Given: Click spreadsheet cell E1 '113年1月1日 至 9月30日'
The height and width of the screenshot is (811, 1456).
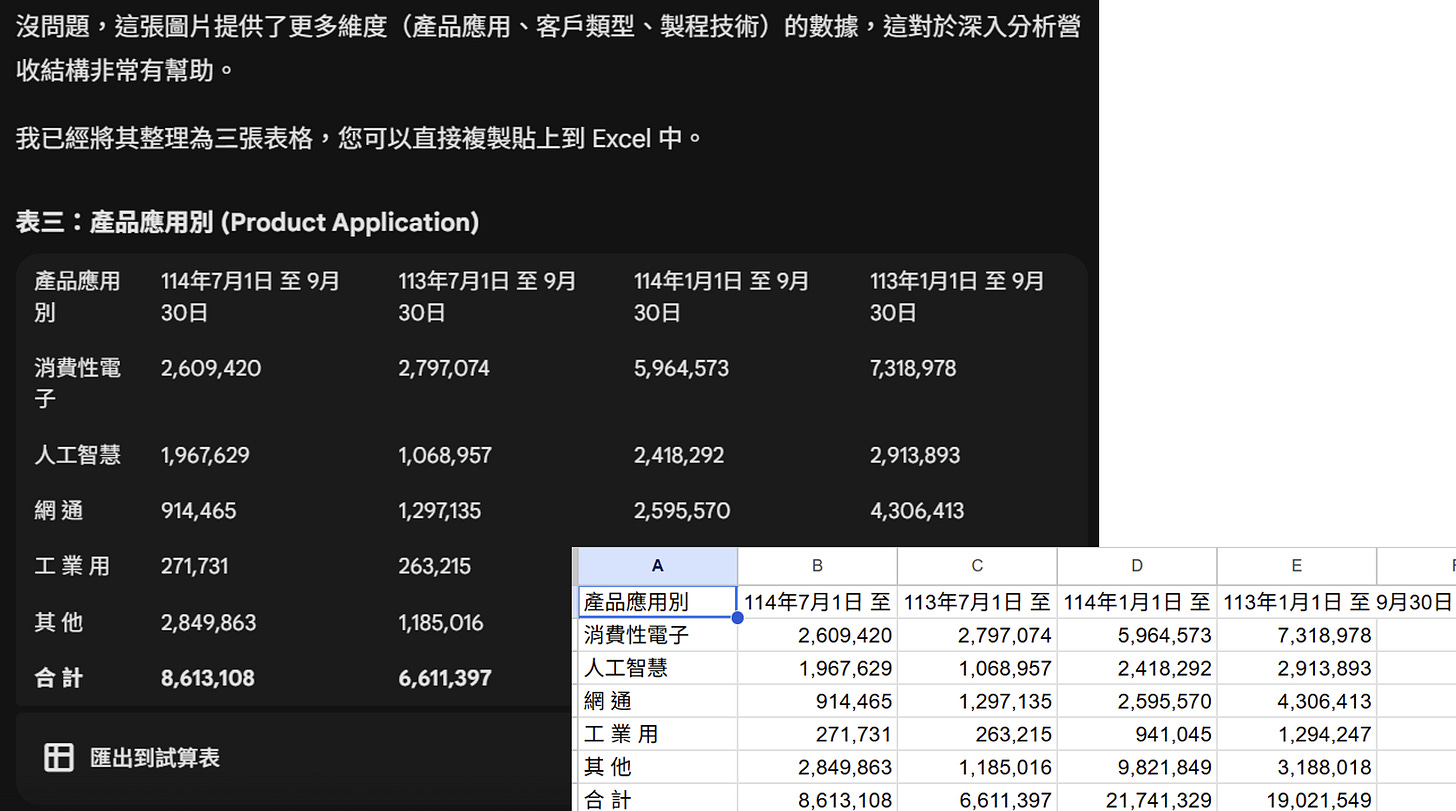Looking at the screenshot, I should click(1297, 602).
